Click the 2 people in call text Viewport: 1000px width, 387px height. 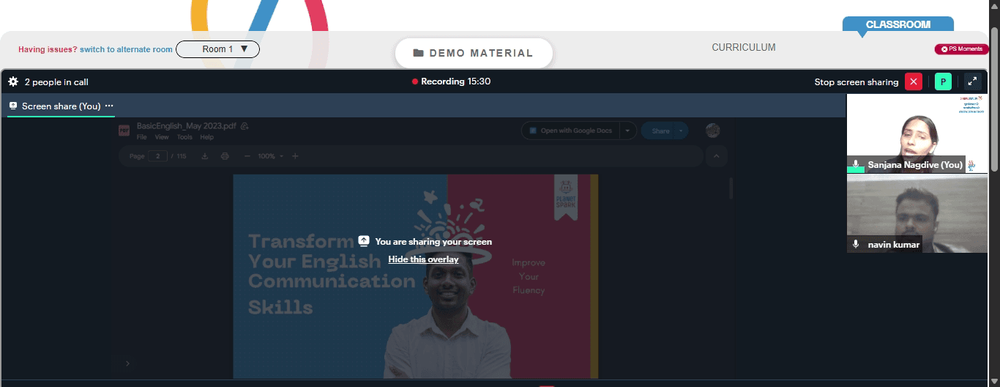(x=56, y=82)
